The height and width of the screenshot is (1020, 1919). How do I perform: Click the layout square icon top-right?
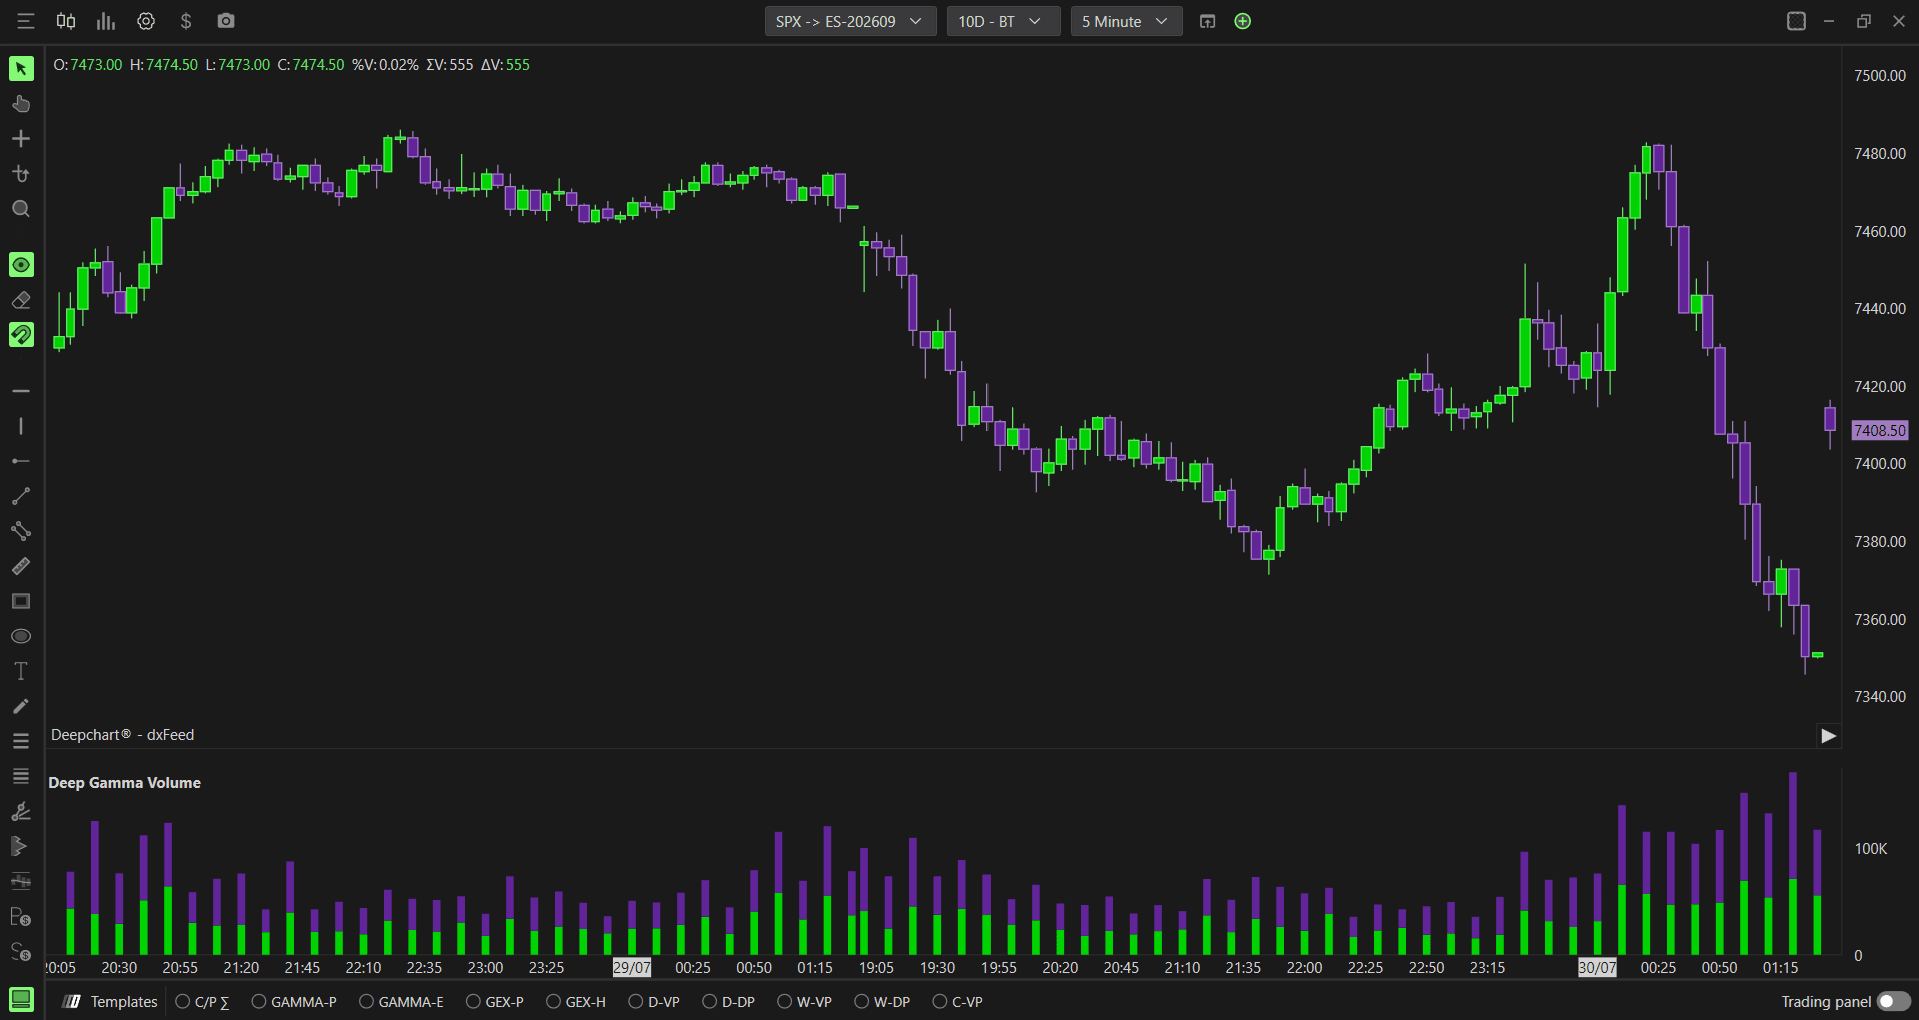point(1796,21)
